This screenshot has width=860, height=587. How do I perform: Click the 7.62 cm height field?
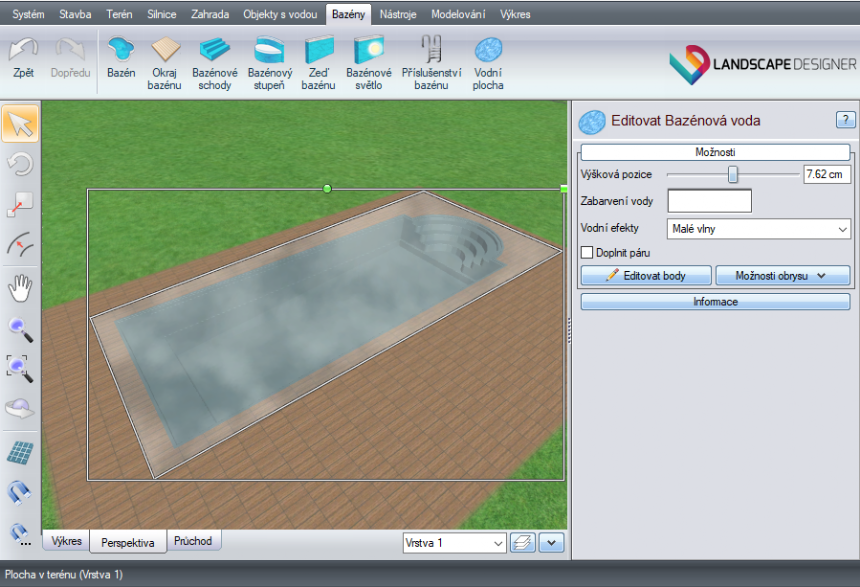(x=827, y=174)
